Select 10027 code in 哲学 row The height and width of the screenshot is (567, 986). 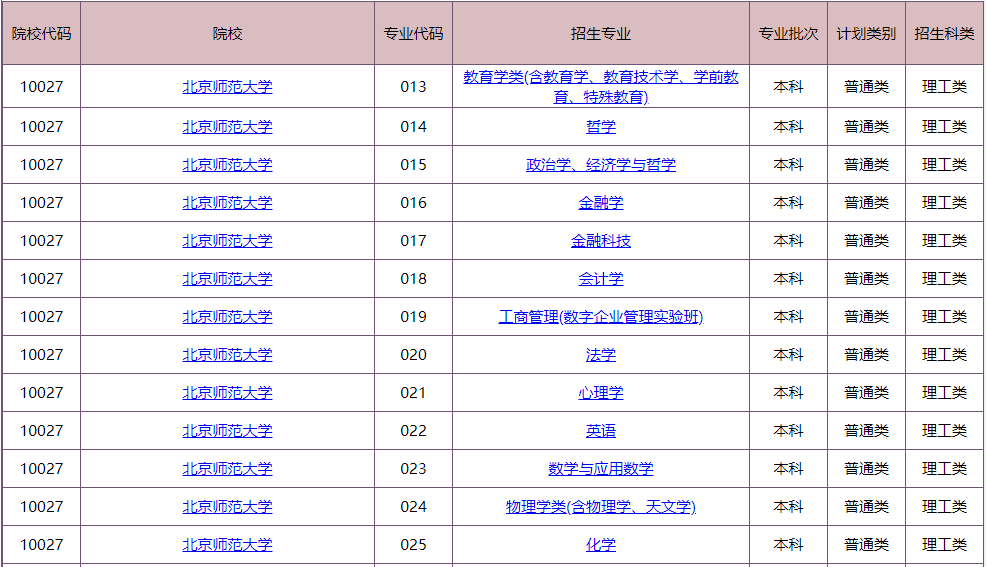coord(42,127)
